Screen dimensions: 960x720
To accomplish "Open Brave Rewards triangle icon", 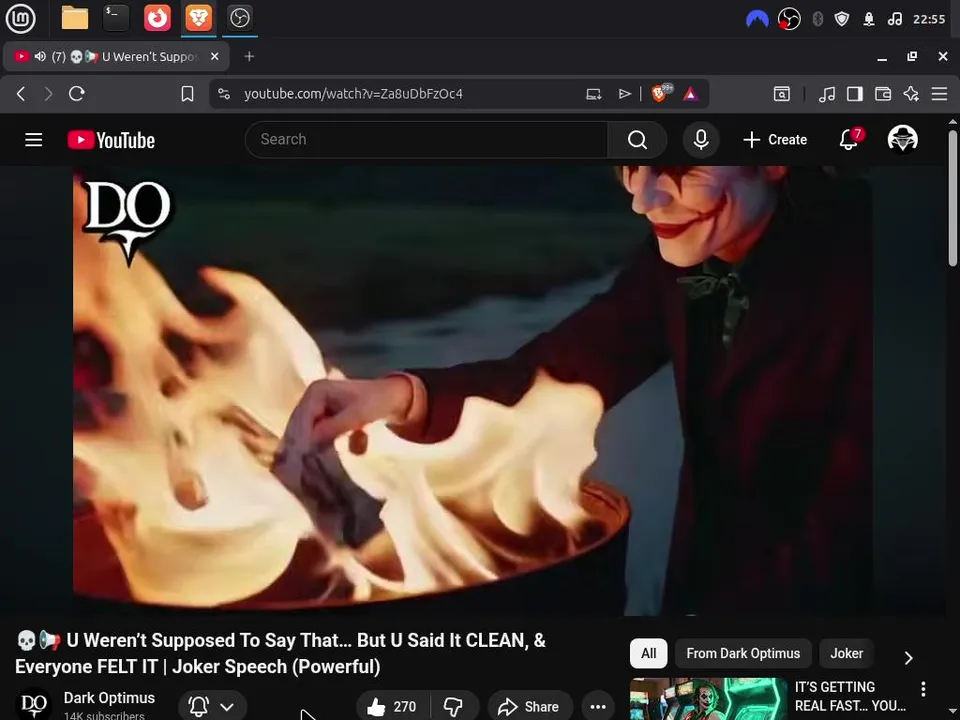I will tap(691, 94).
